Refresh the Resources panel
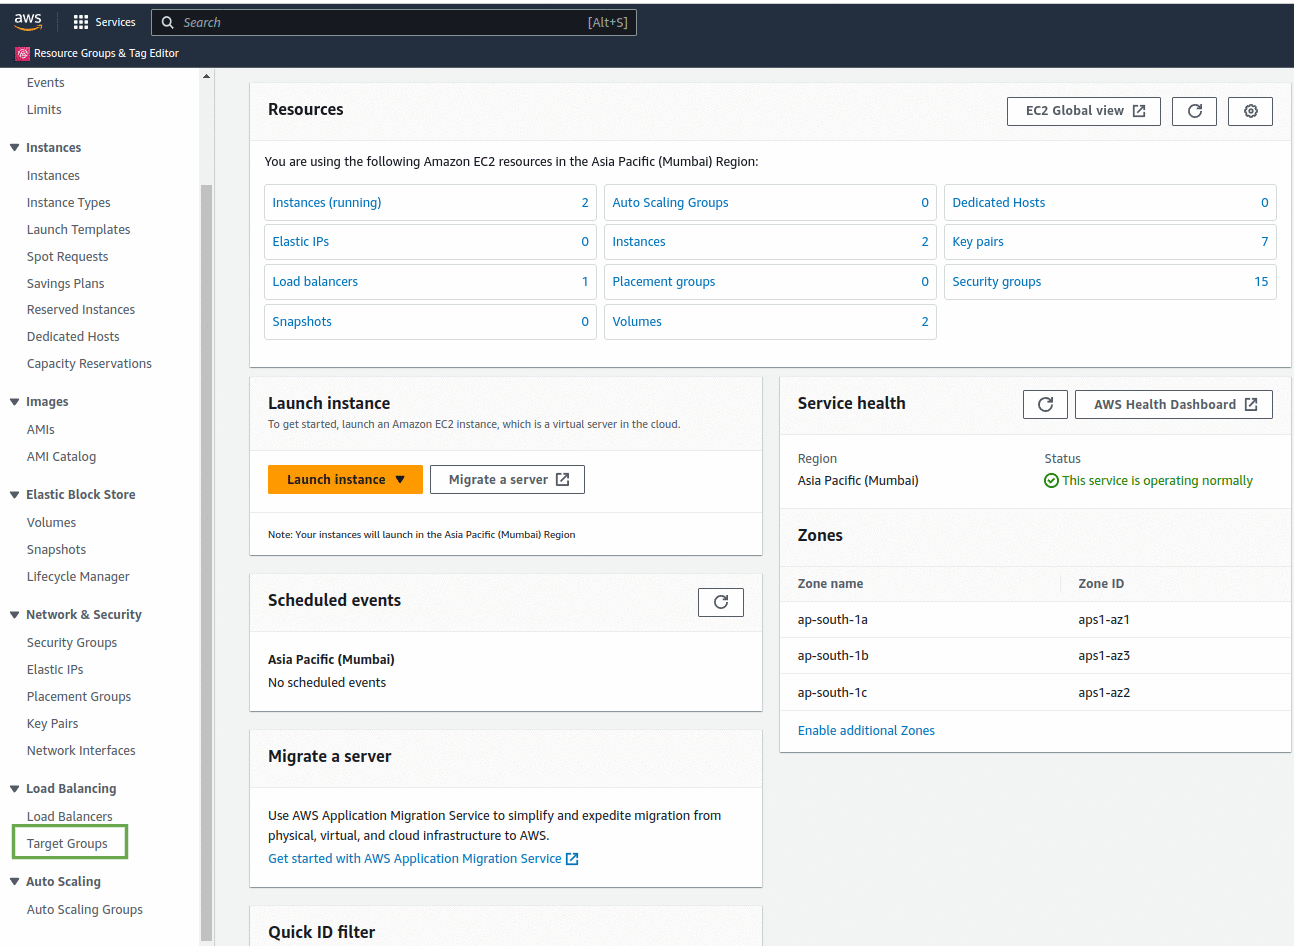 1194,111
